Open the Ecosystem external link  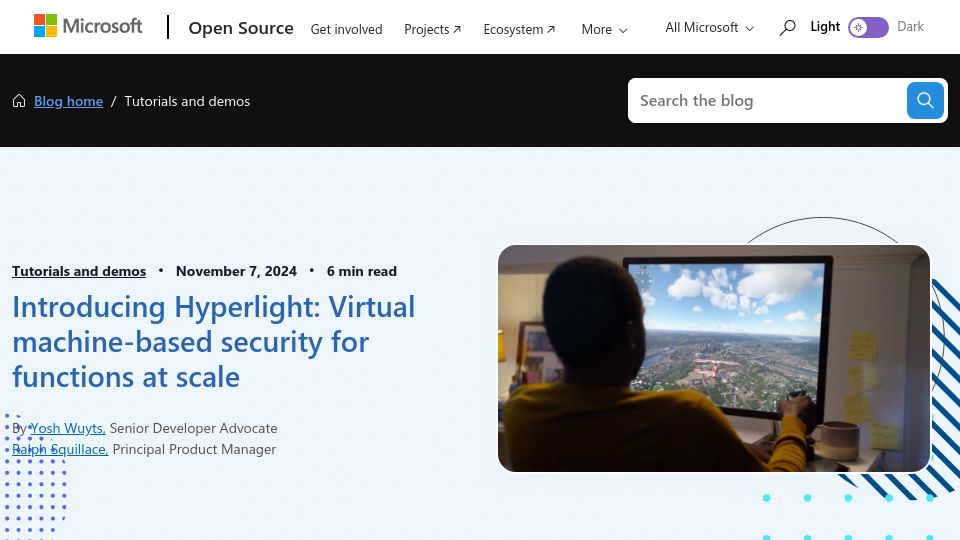(x=519, y=29)
